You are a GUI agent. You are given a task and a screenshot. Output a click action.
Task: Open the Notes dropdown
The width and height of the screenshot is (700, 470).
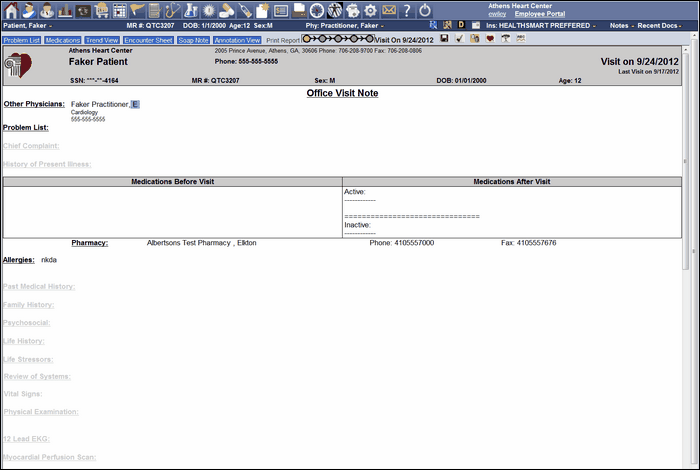(622, 25)
